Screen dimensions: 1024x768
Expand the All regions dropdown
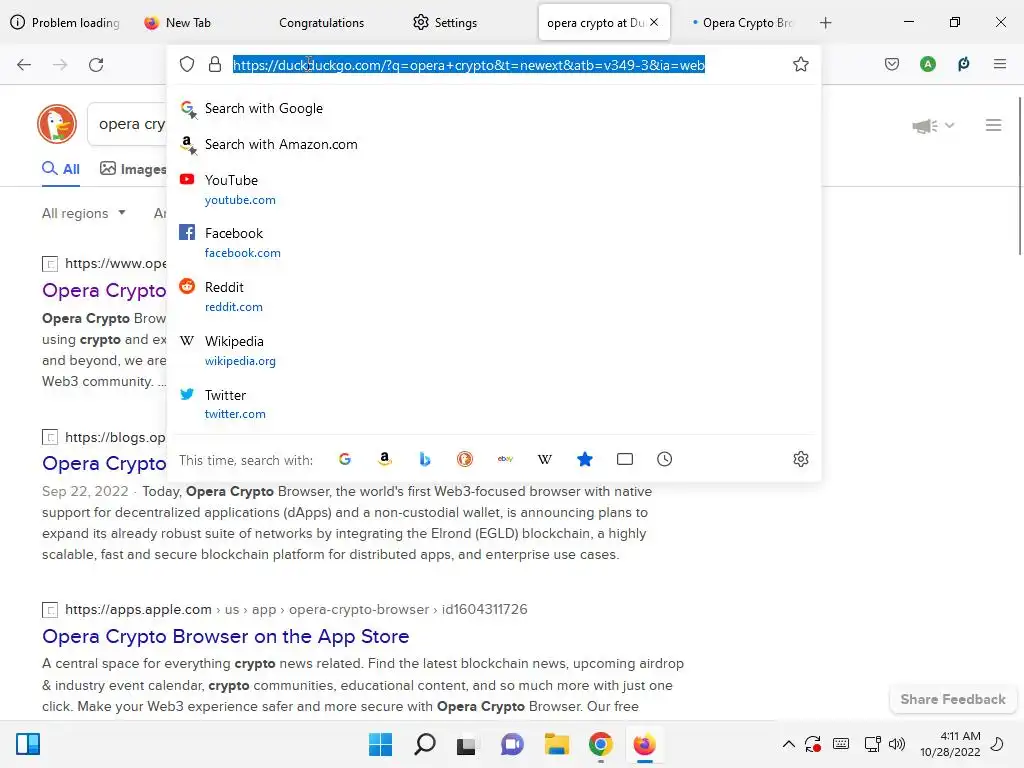84,213
